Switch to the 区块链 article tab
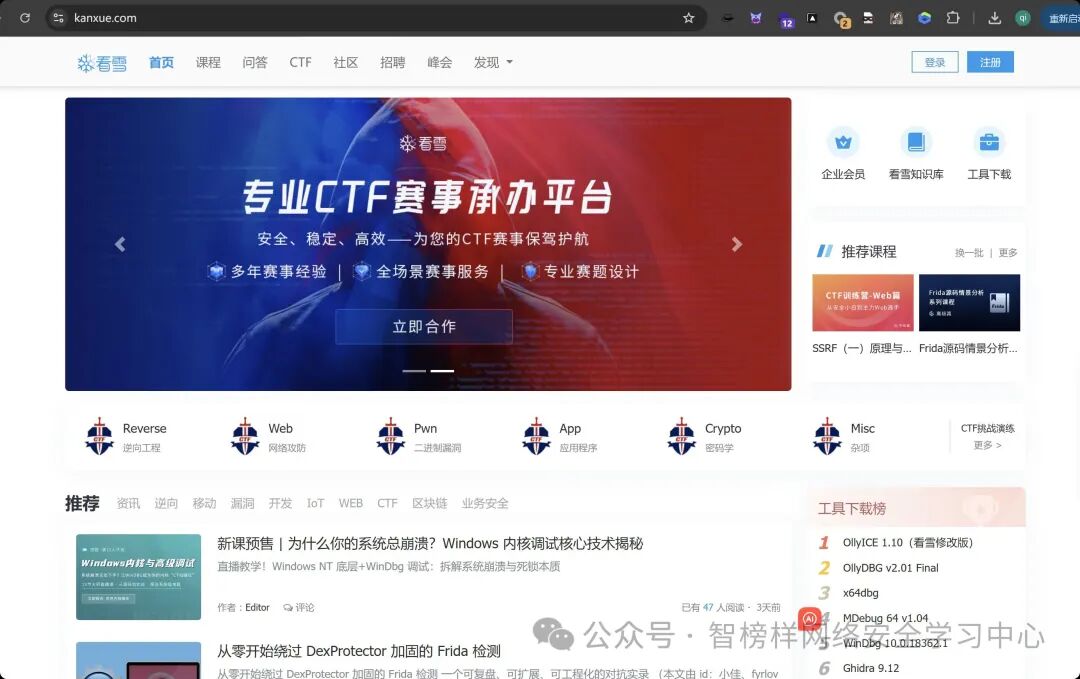 [430, 503]
